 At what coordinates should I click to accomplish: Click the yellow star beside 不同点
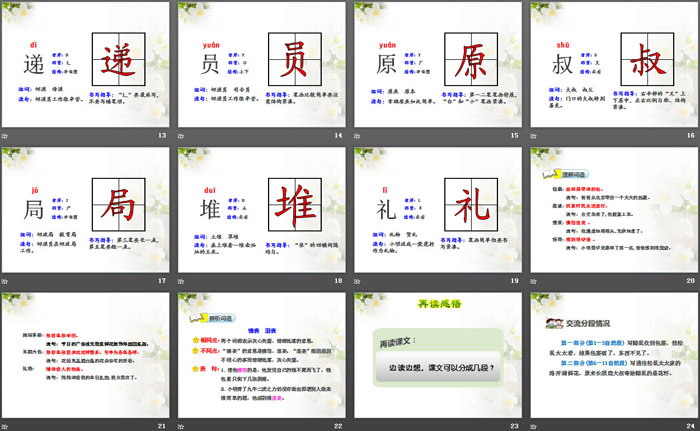196,351
